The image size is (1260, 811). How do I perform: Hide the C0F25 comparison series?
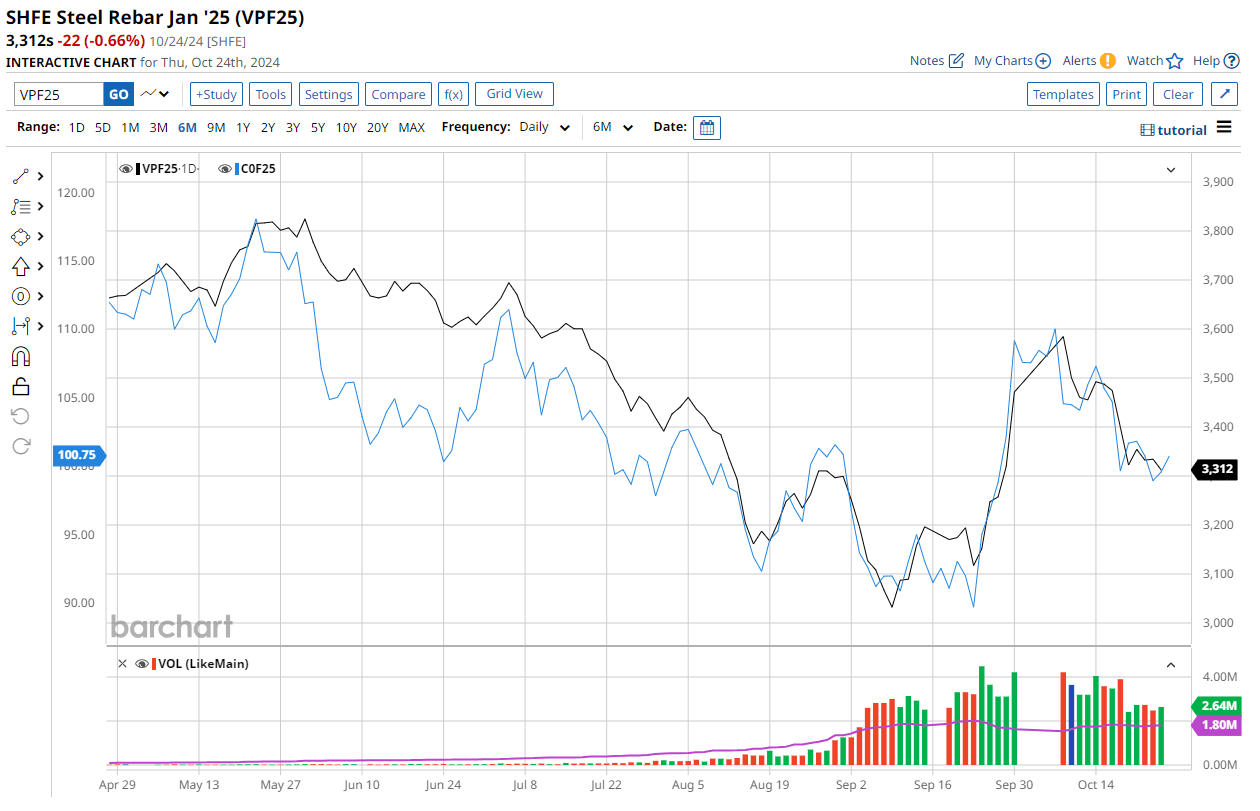click(x=225, y=168)
